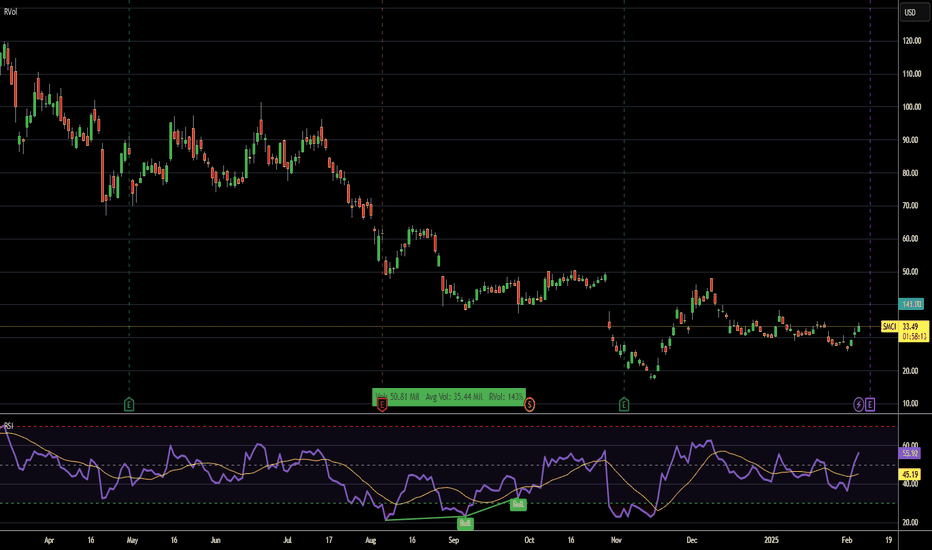Open the green earnings marker near May
The width and height of the screenshot is (932, 550).
tap(129, 405)
